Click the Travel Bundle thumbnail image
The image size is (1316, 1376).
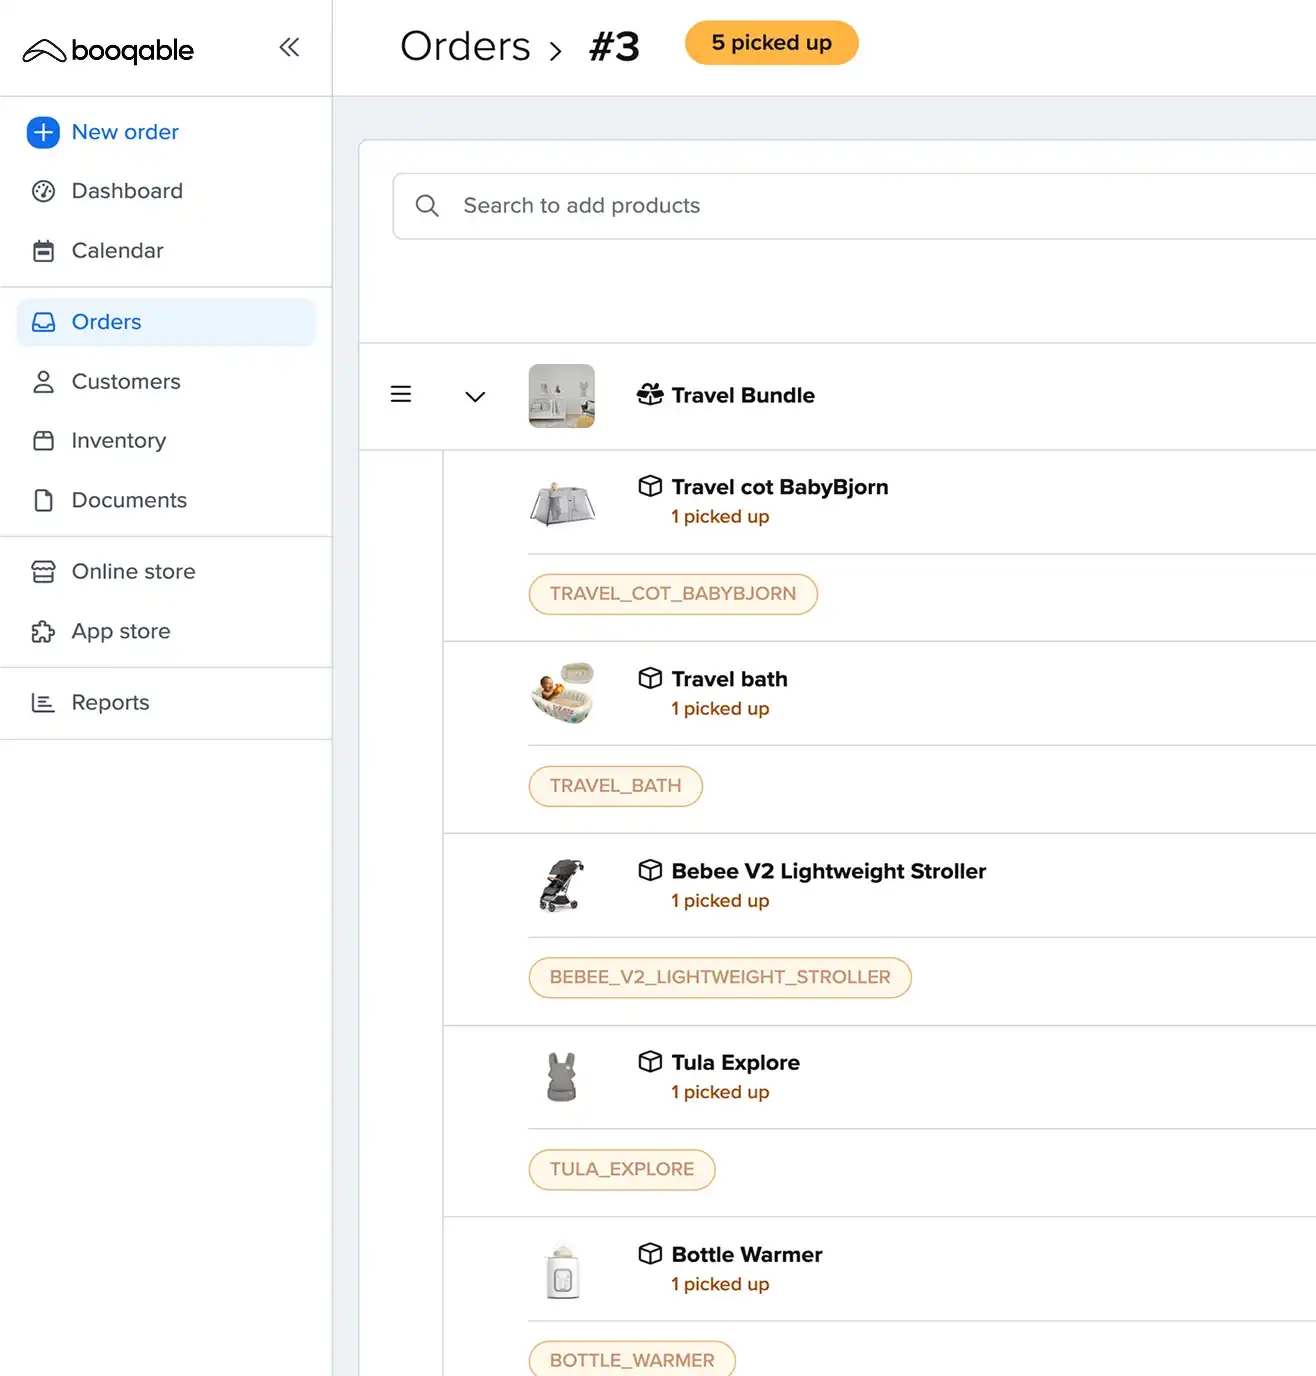tap(561, 396)
